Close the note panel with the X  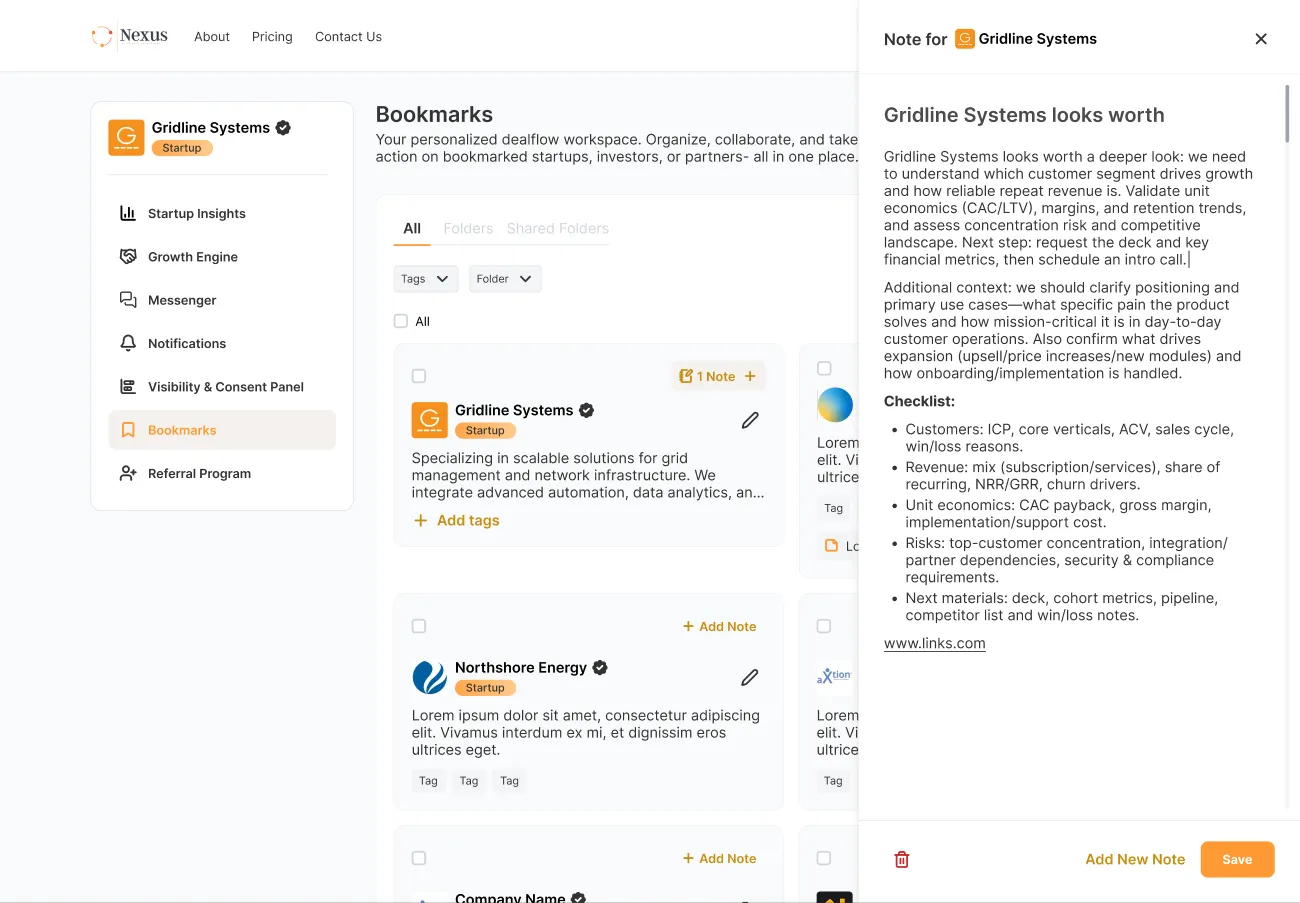tap(1261, 39)
